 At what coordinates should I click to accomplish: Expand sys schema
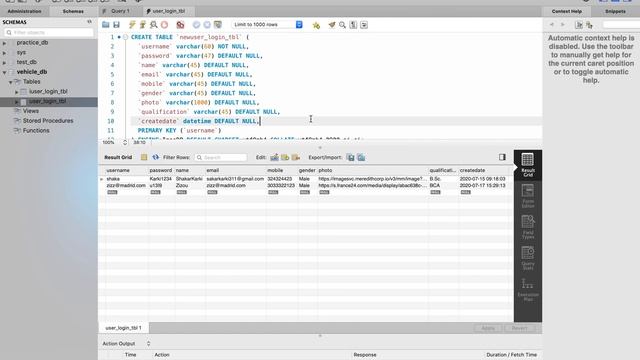[4, 53]
